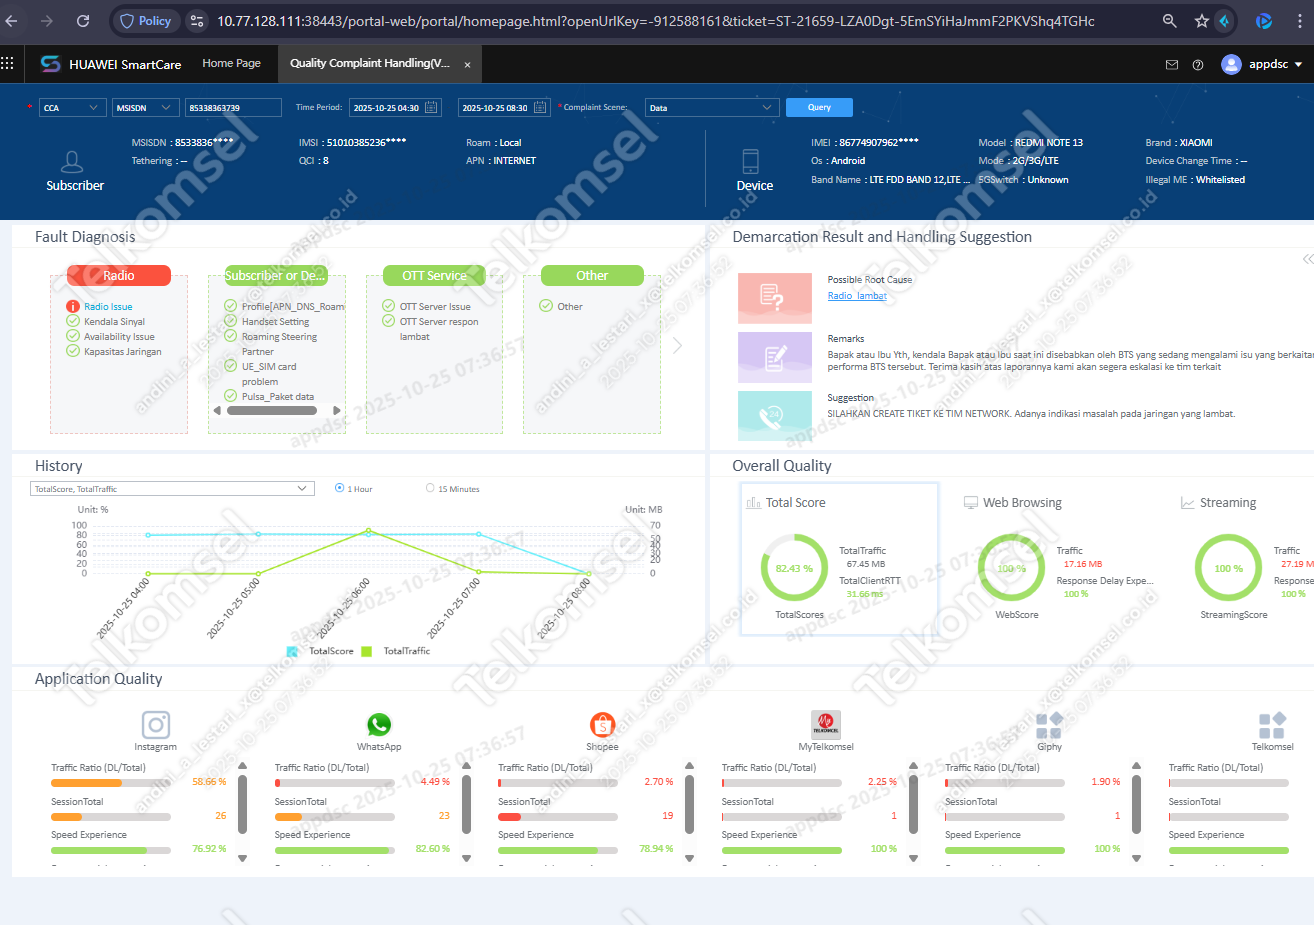1314x925 pixels.
Task: Select the 15 Minutes radio button
Action: 430,488
